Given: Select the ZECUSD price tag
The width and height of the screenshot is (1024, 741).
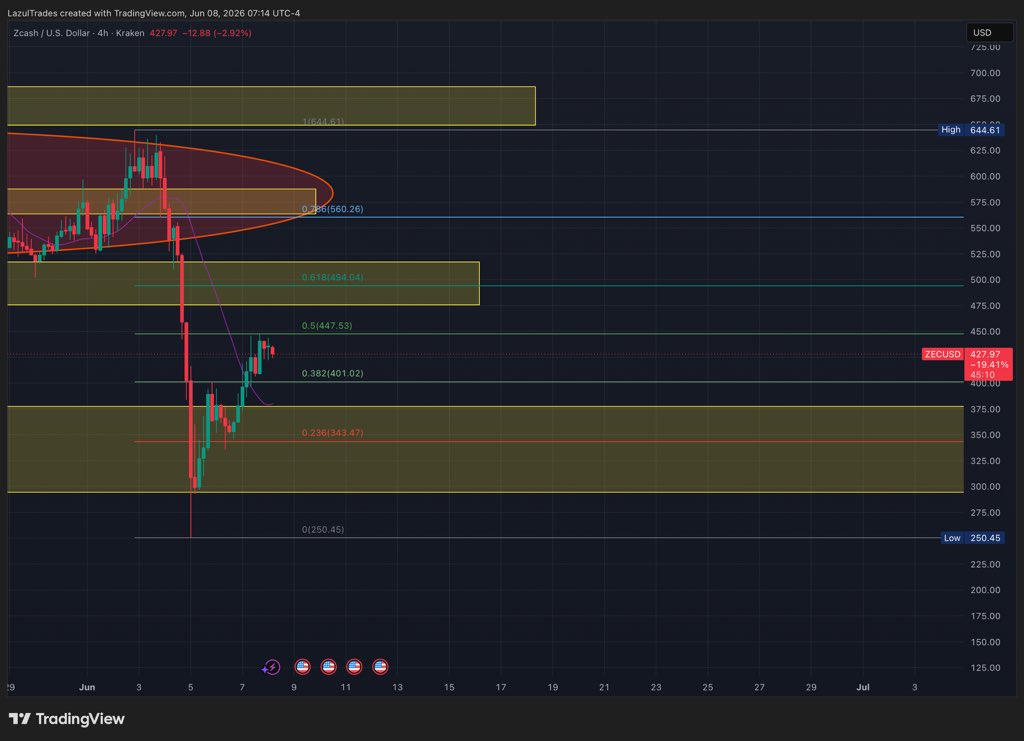Looking at the screenshot, I should [x=942, y=354].
